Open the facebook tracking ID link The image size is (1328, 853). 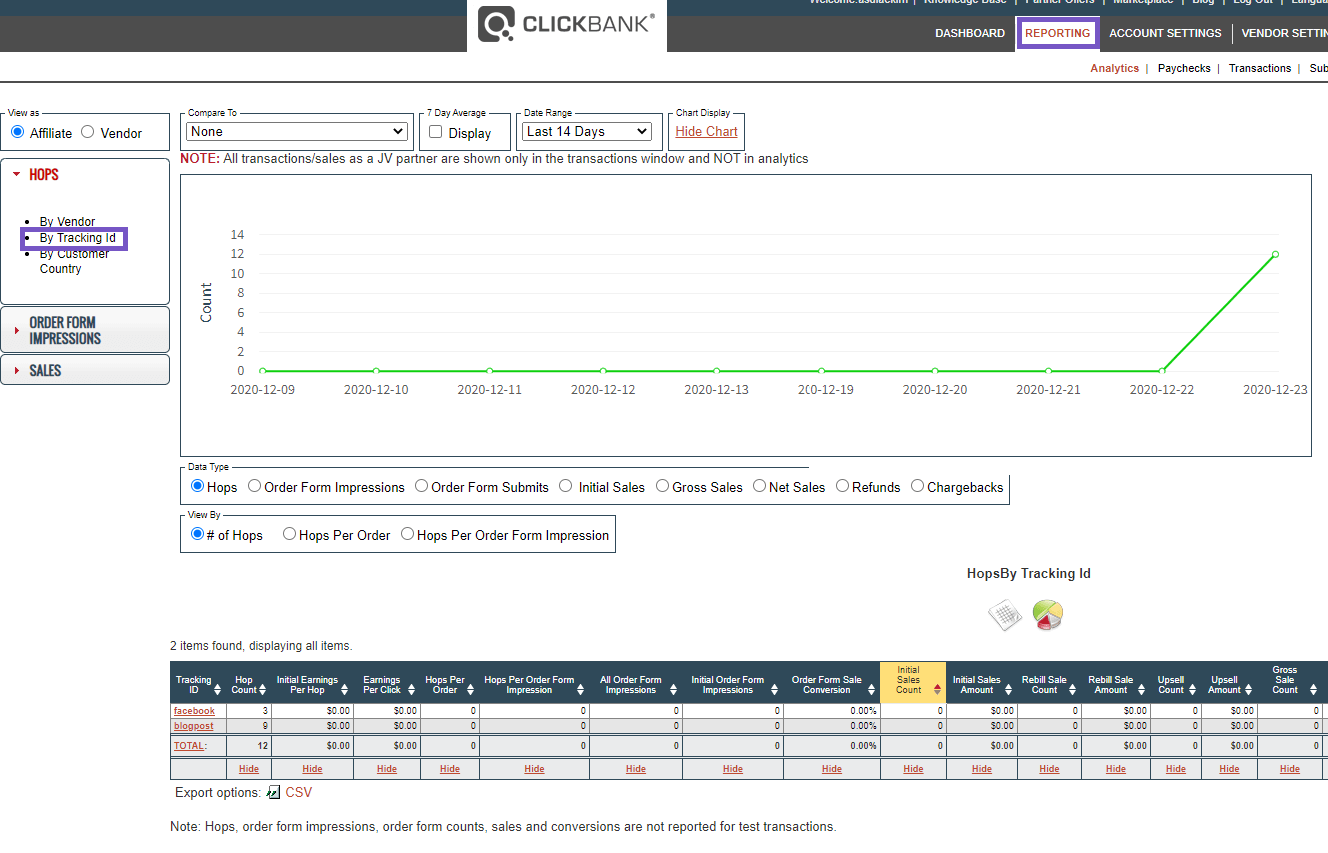pyautogui.click(x=194, y=711)
